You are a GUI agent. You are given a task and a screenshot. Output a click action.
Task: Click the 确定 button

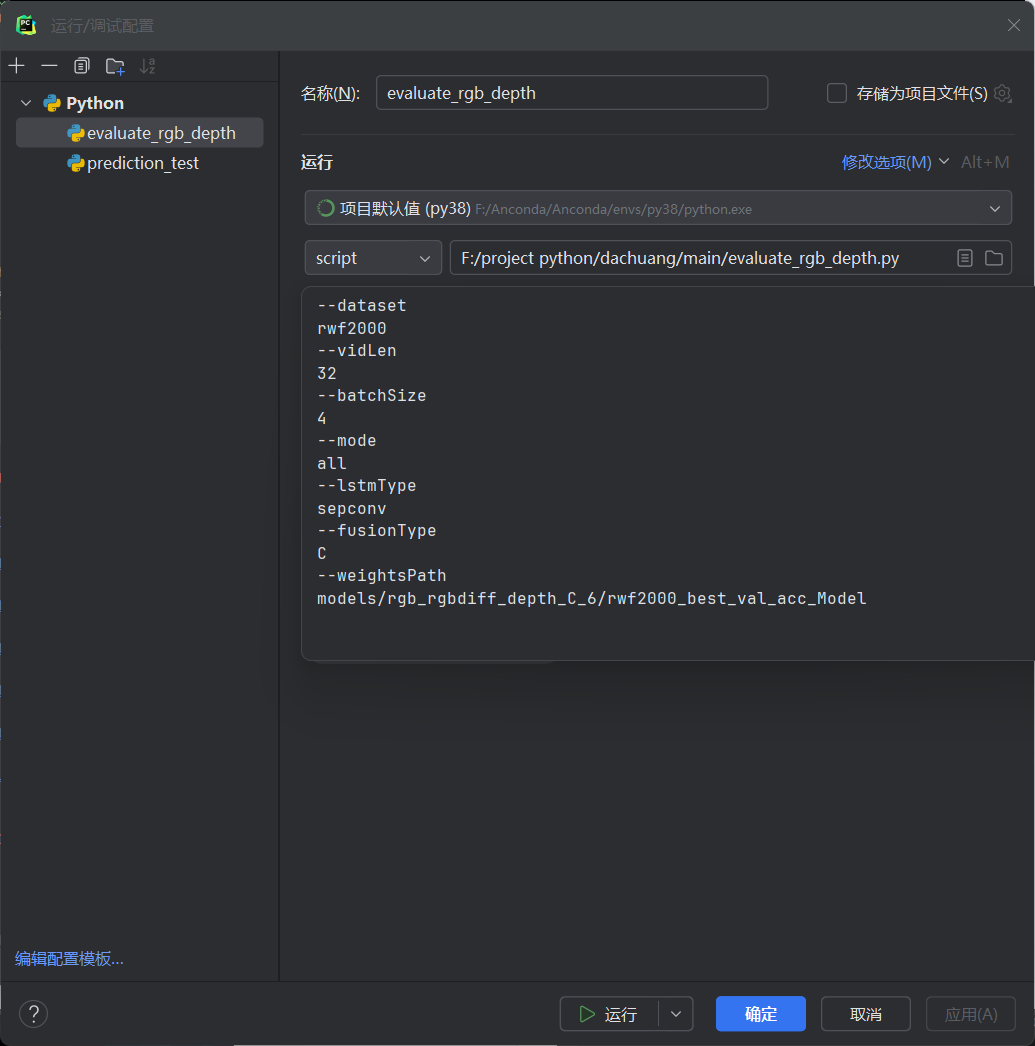(x=760, y=1014)
